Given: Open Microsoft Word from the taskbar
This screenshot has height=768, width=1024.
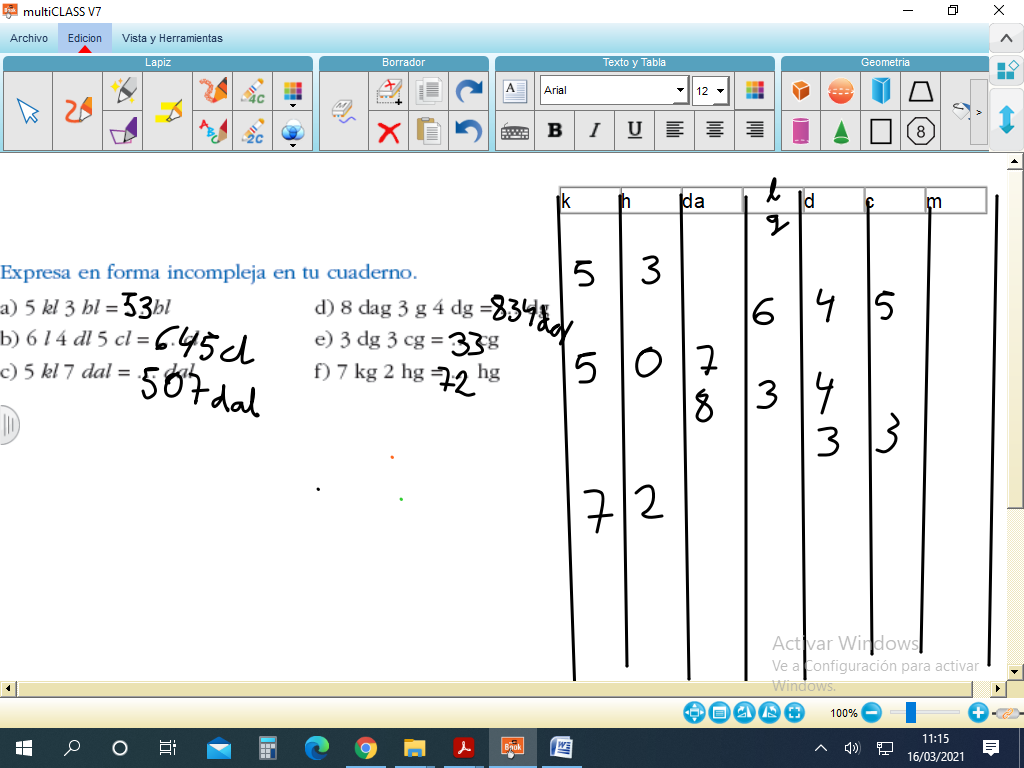Looking at the screenshot, I should [561, 748].
